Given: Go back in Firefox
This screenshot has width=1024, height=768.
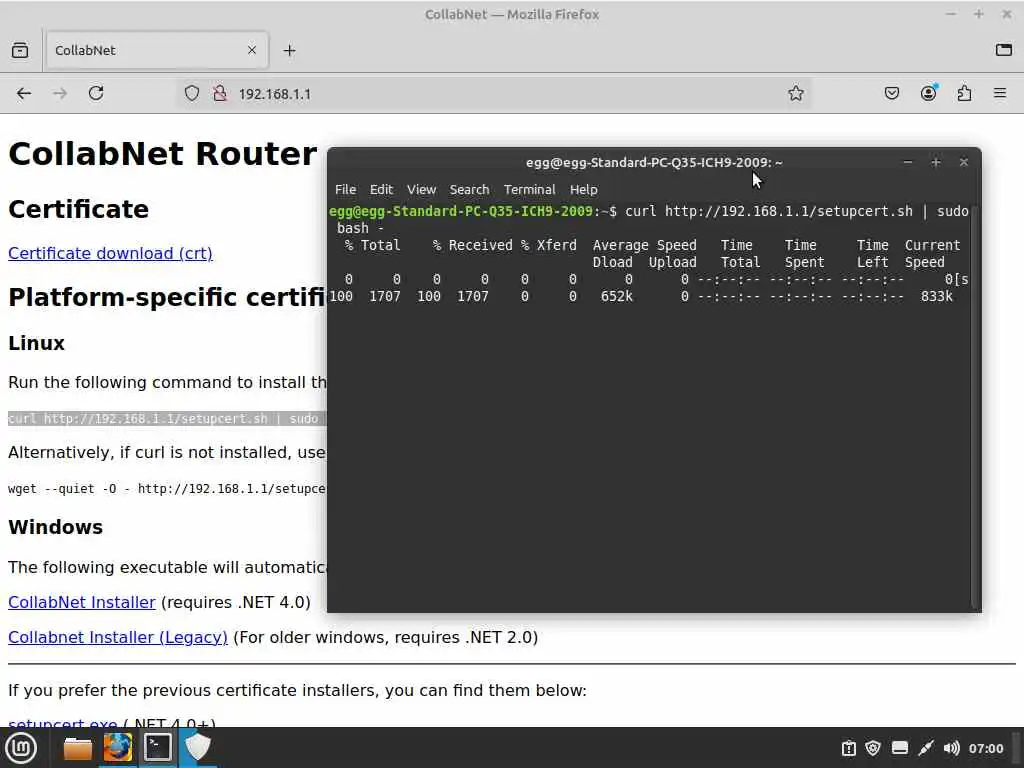Looking at the screenshot, I should tap(24, 93).
